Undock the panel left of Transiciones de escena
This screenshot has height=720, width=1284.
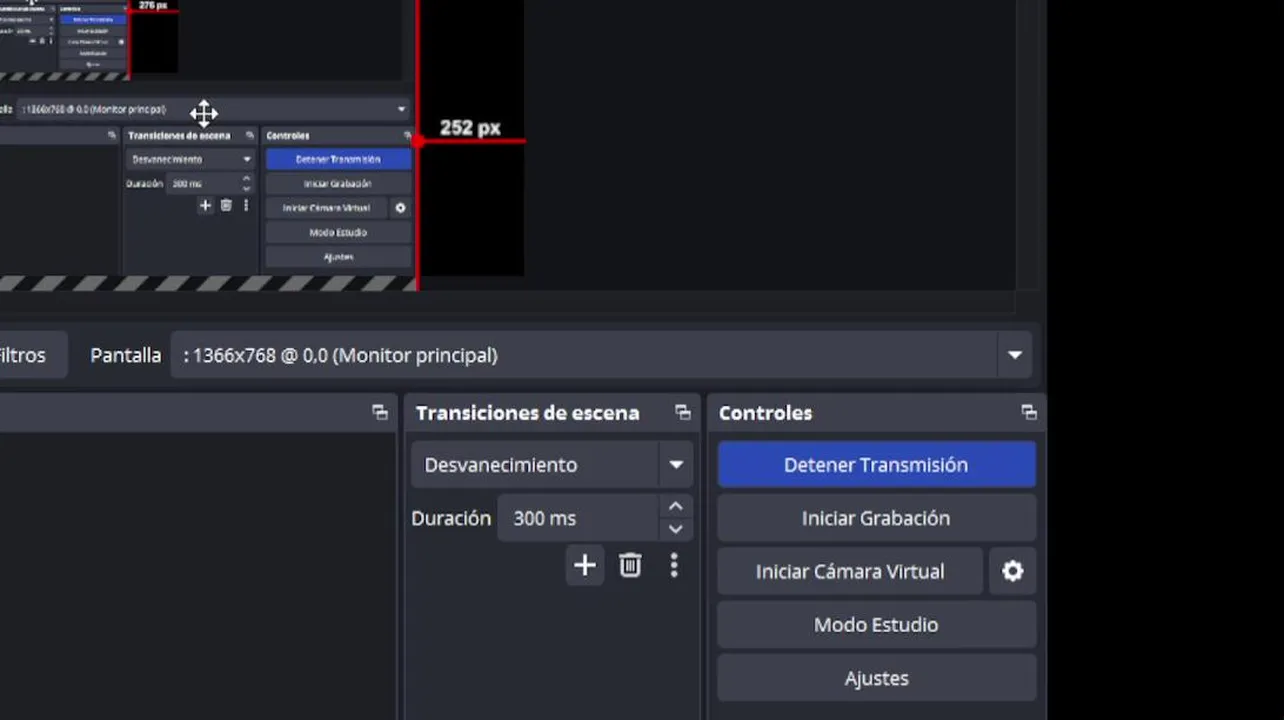pyautogui.click(x=380, y=412)
